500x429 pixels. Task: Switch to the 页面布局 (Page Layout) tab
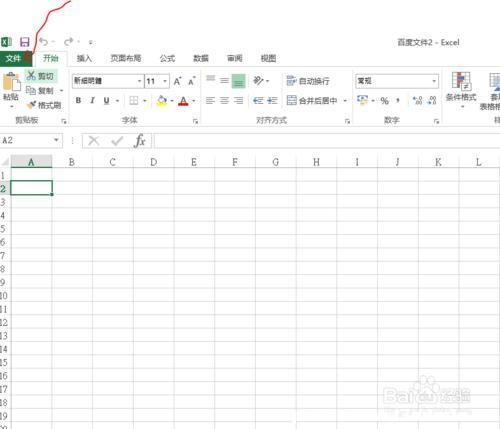pyautogui.click(x=126, y=59)
